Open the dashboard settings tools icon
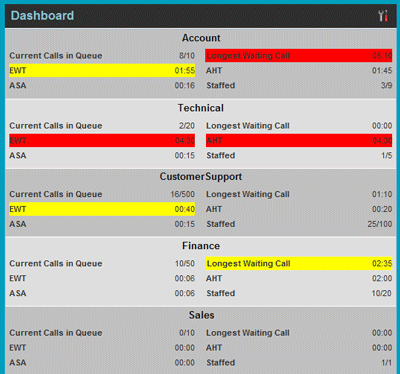Image resolution: width=400 pixels, height=374 pixels. click(x=383, y=16)
